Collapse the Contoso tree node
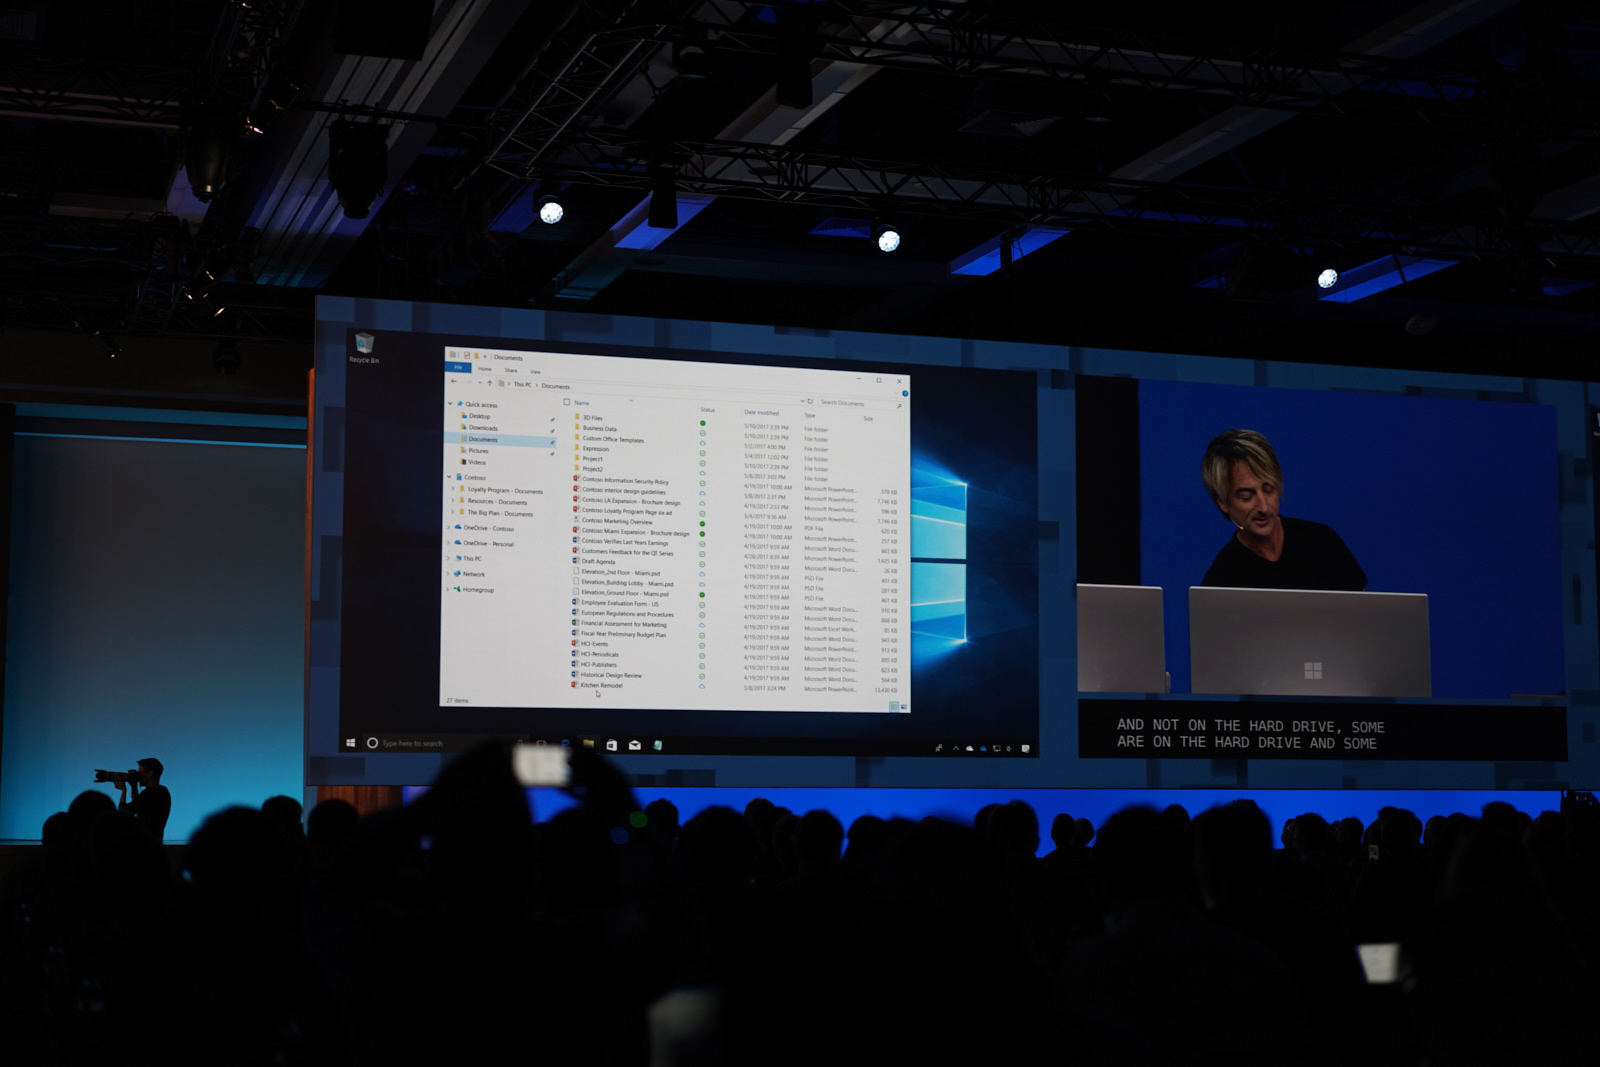Screen dimensions: 1600x1067 click(449, 477)
